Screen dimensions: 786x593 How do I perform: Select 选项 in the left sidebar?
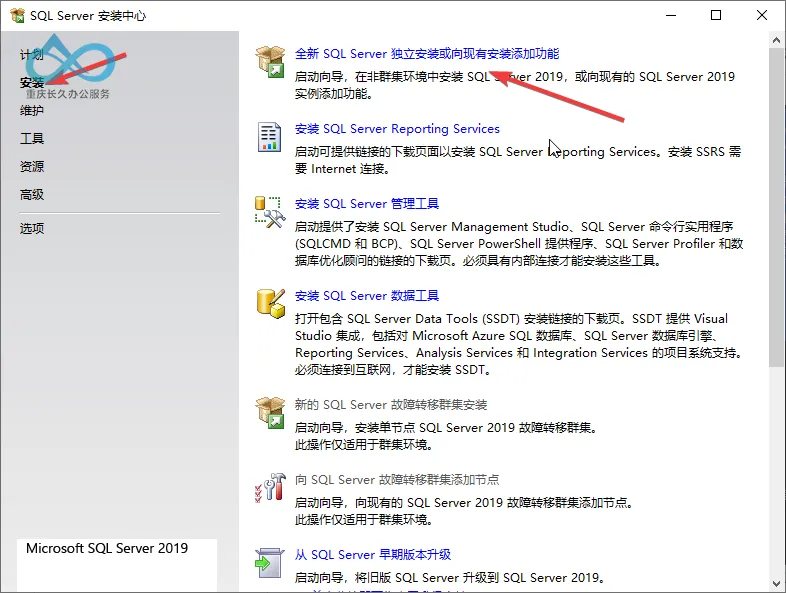(32, 229)
